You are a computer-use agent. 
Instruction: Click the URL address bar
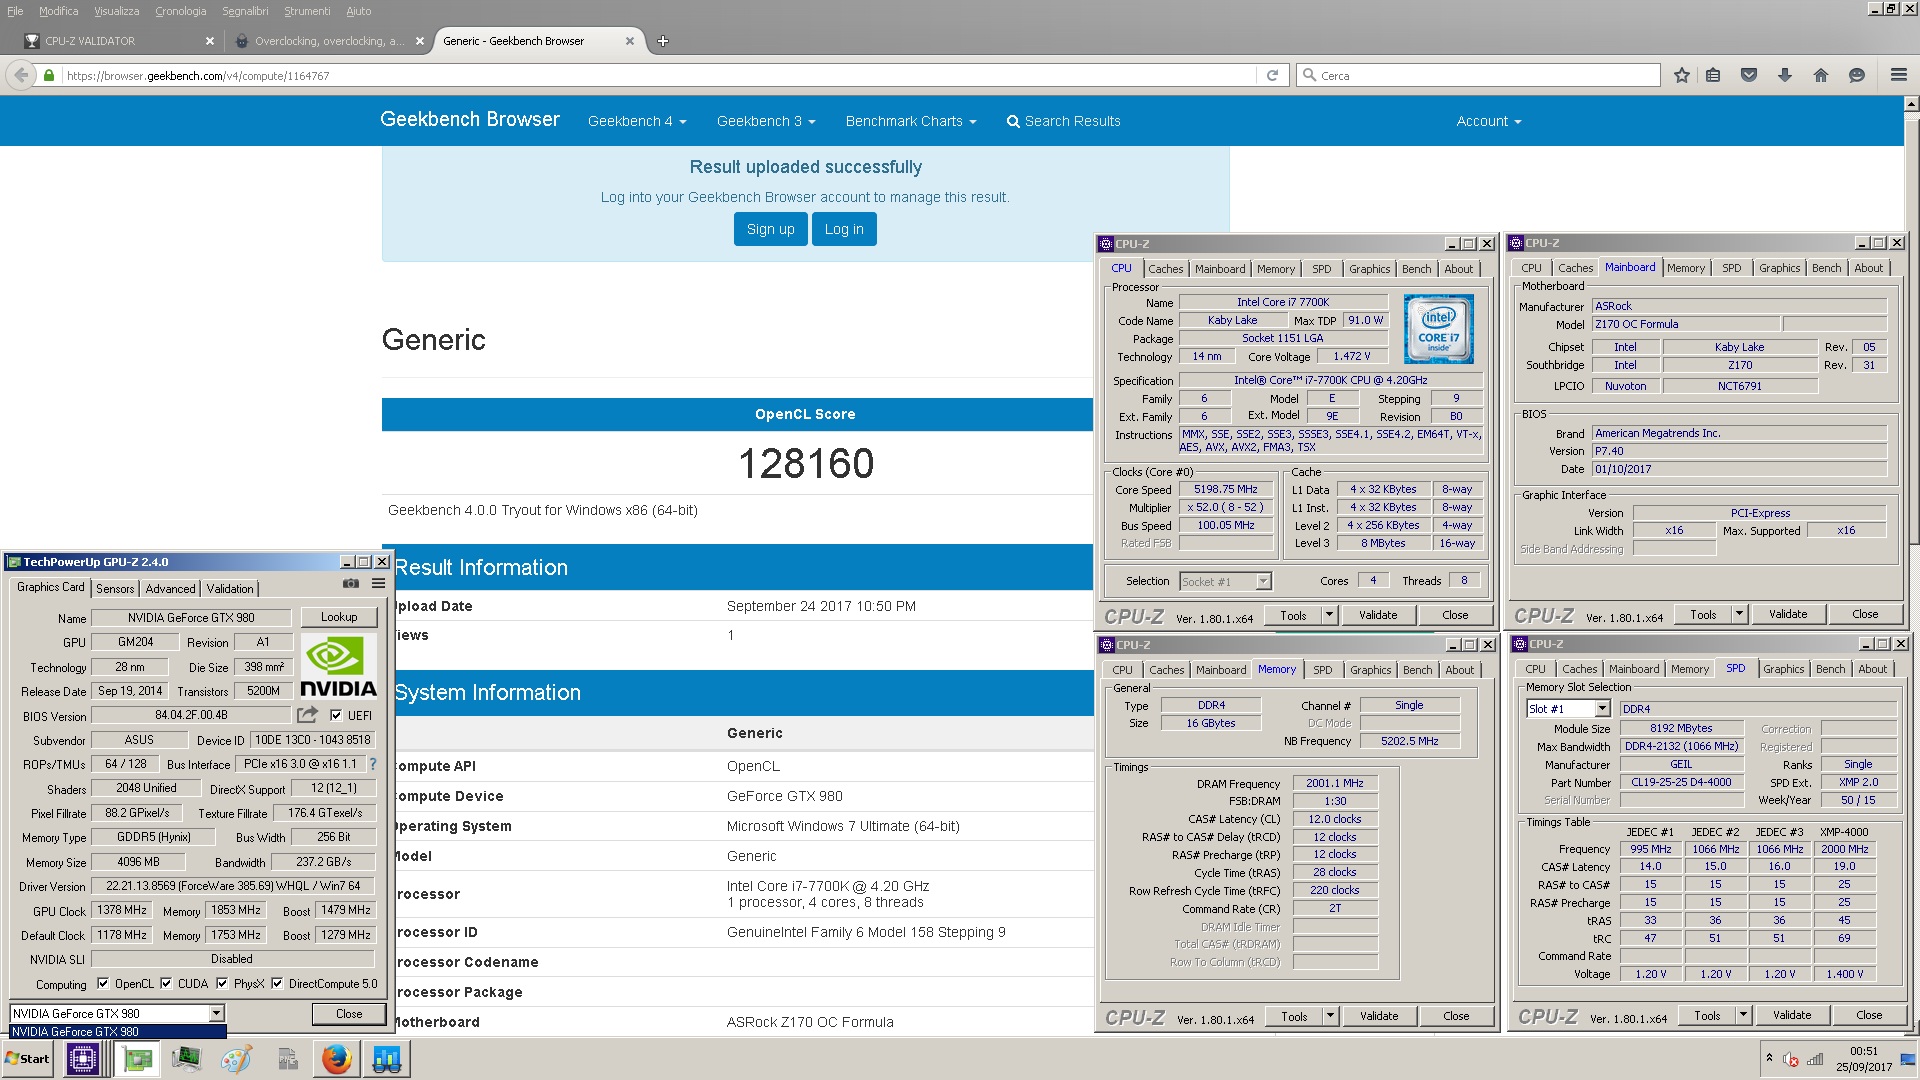tap(658, 75)
